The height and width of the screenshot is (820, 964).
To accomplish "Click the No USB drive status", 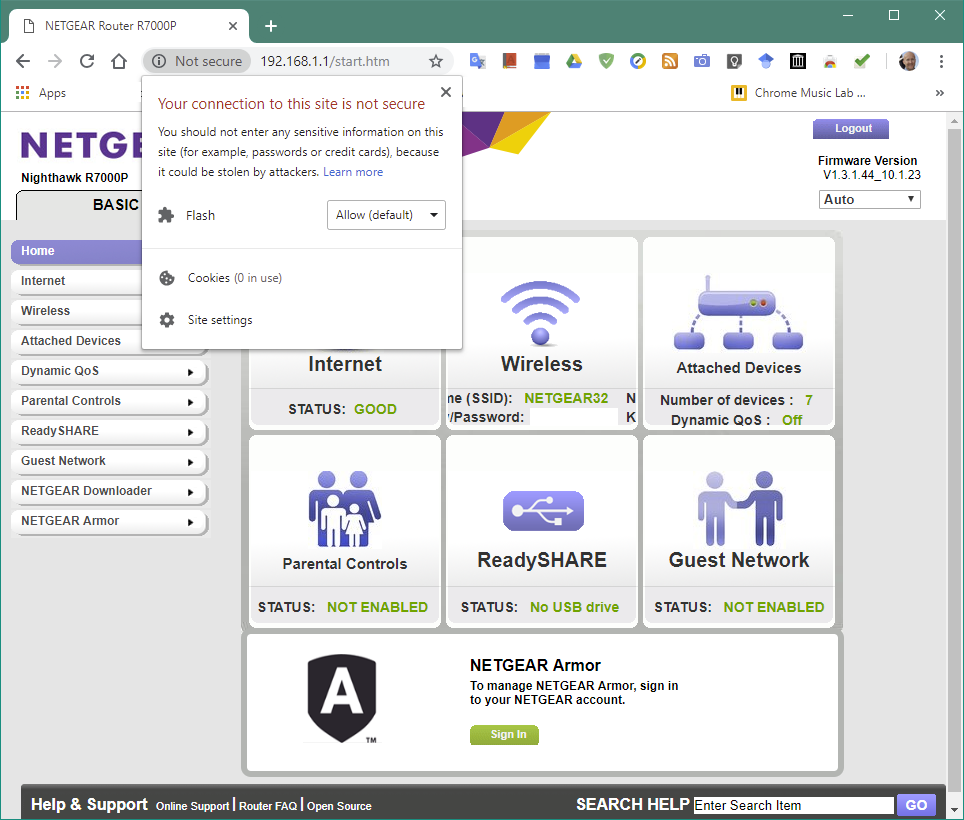I will [574, 607].
